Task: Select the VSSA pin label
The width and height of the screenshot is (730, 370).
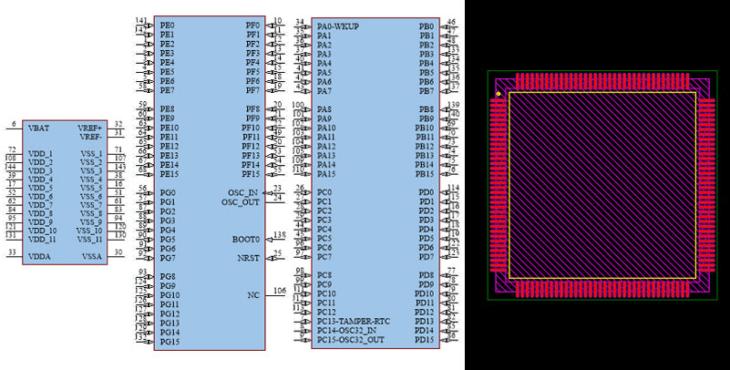Action: point(92,256)
